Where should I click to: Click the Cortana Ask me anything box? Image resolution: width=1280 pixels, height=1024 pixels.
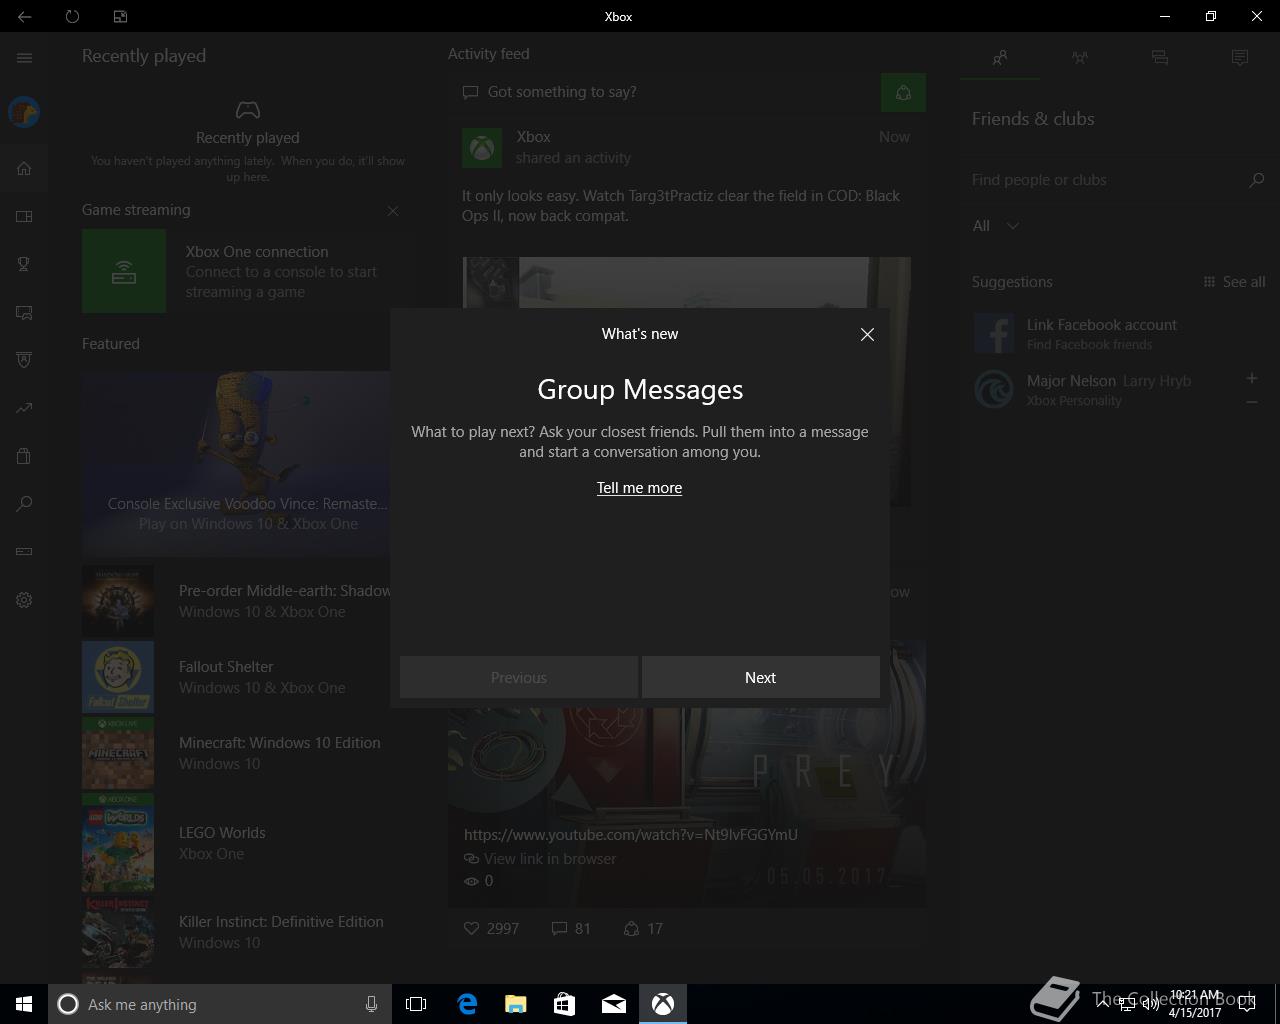coord(219,1004)
